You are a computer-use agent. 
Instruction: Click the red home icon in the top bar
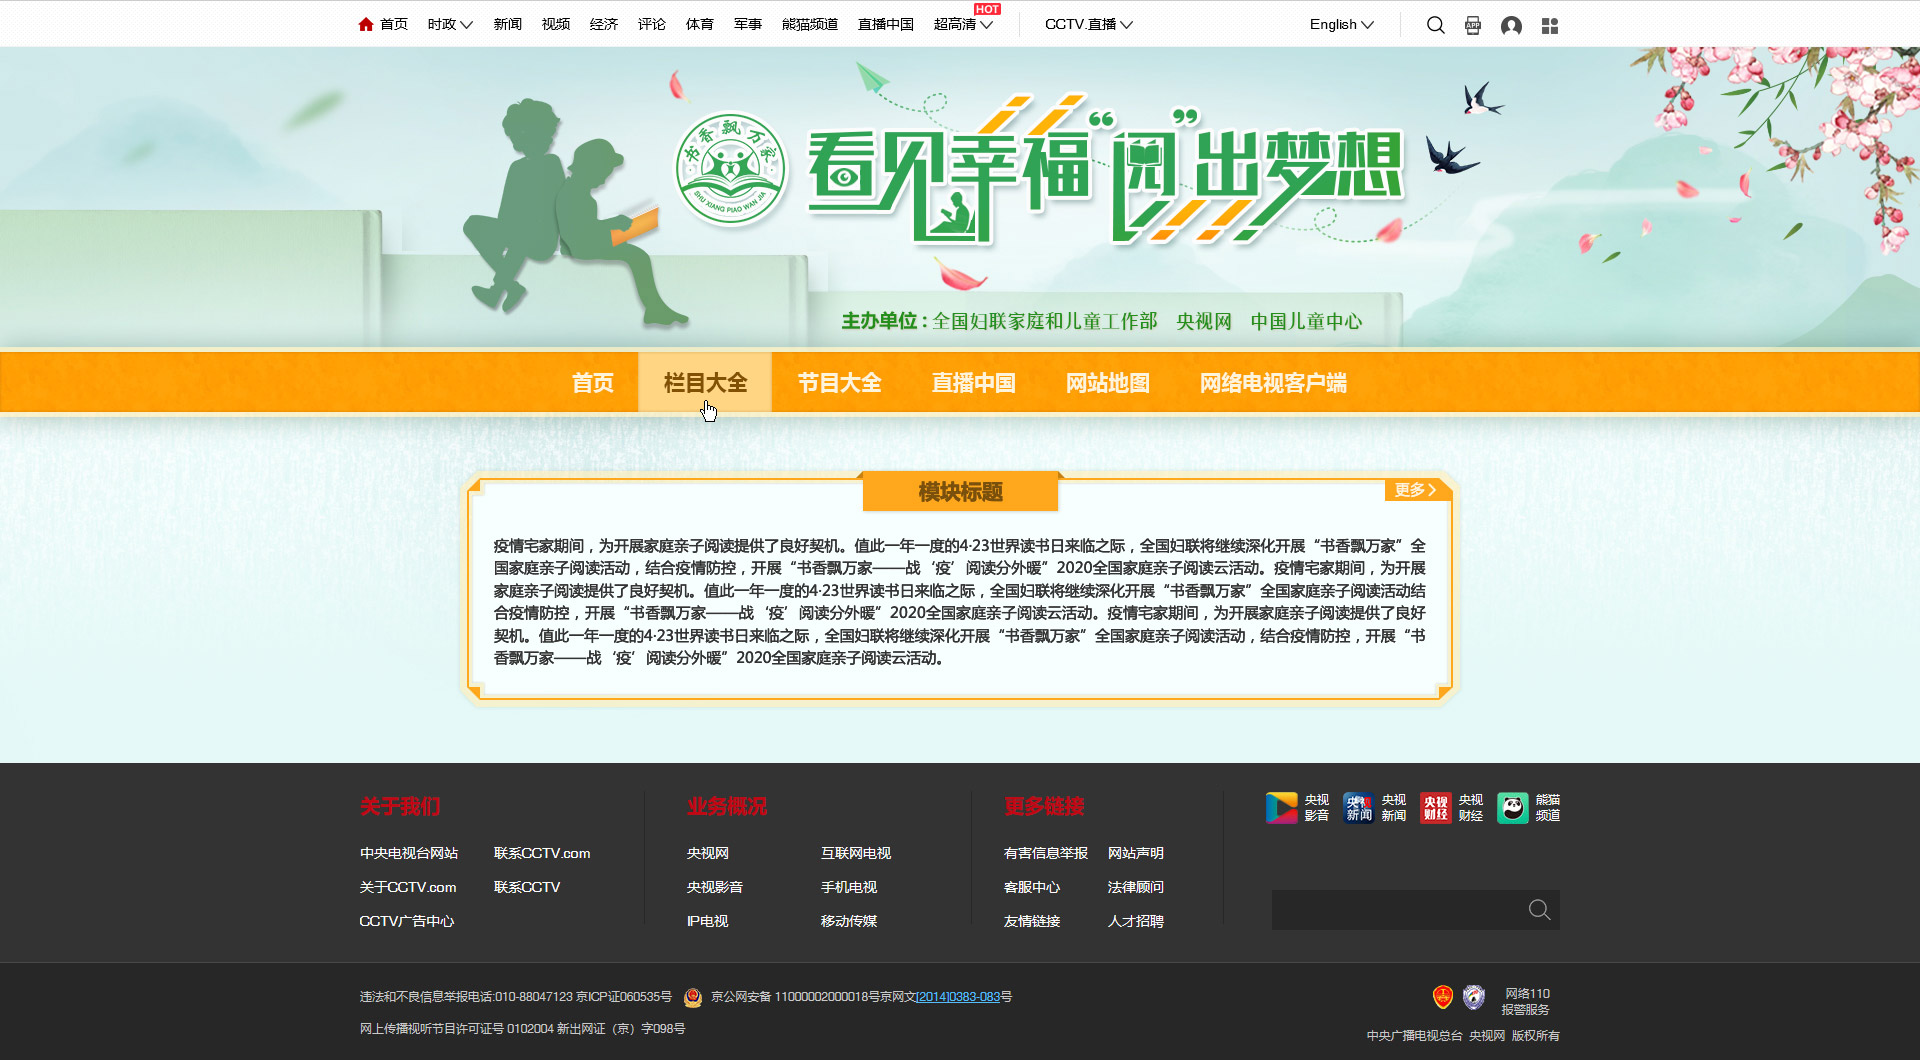click(x=366, y=24)
